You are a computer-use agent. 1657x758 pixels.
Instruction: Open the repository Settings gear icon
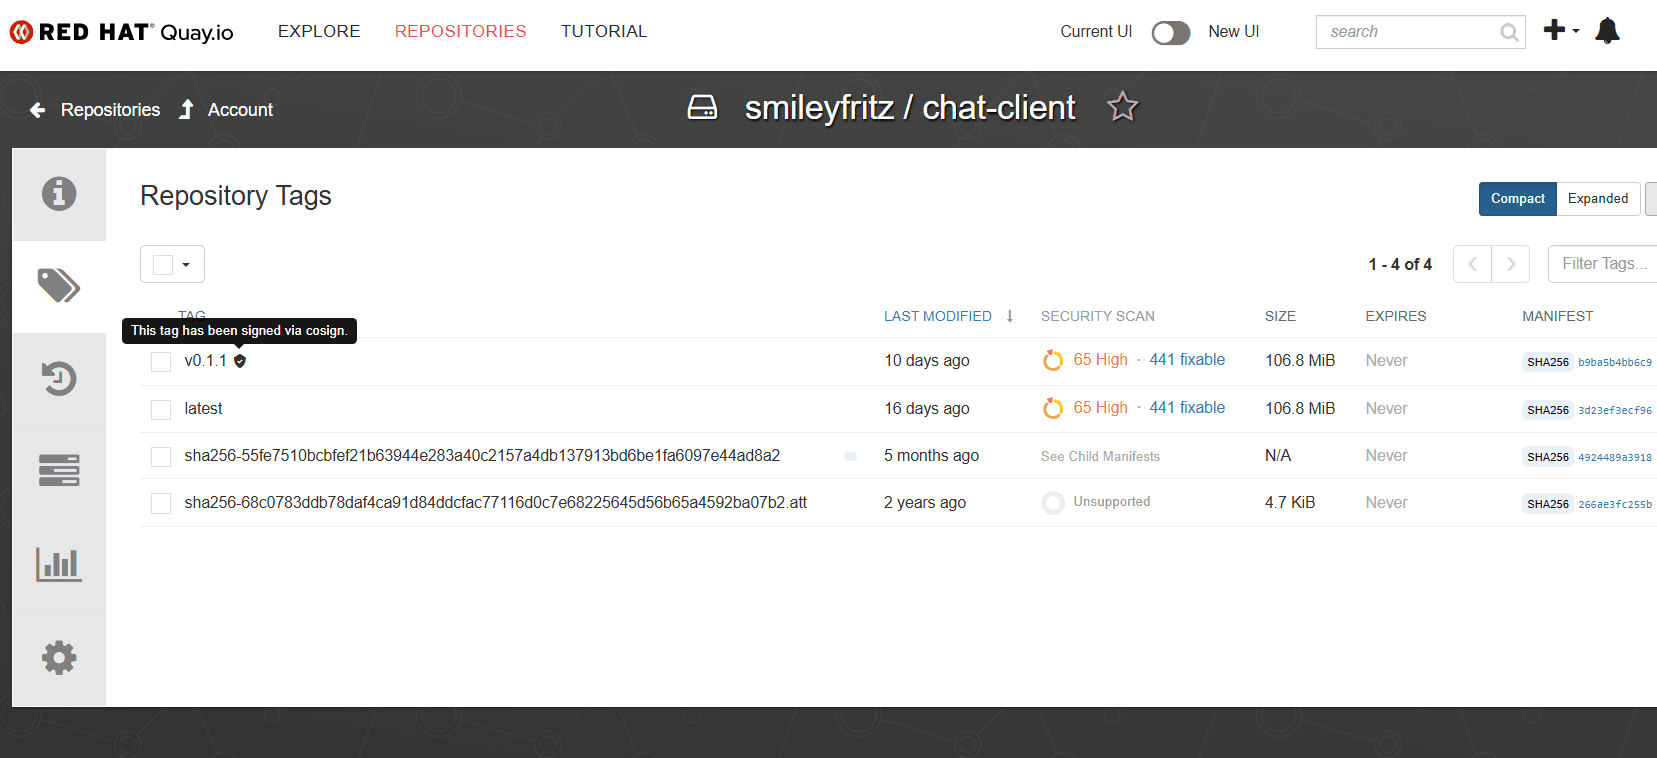click(x=59, y=657)
